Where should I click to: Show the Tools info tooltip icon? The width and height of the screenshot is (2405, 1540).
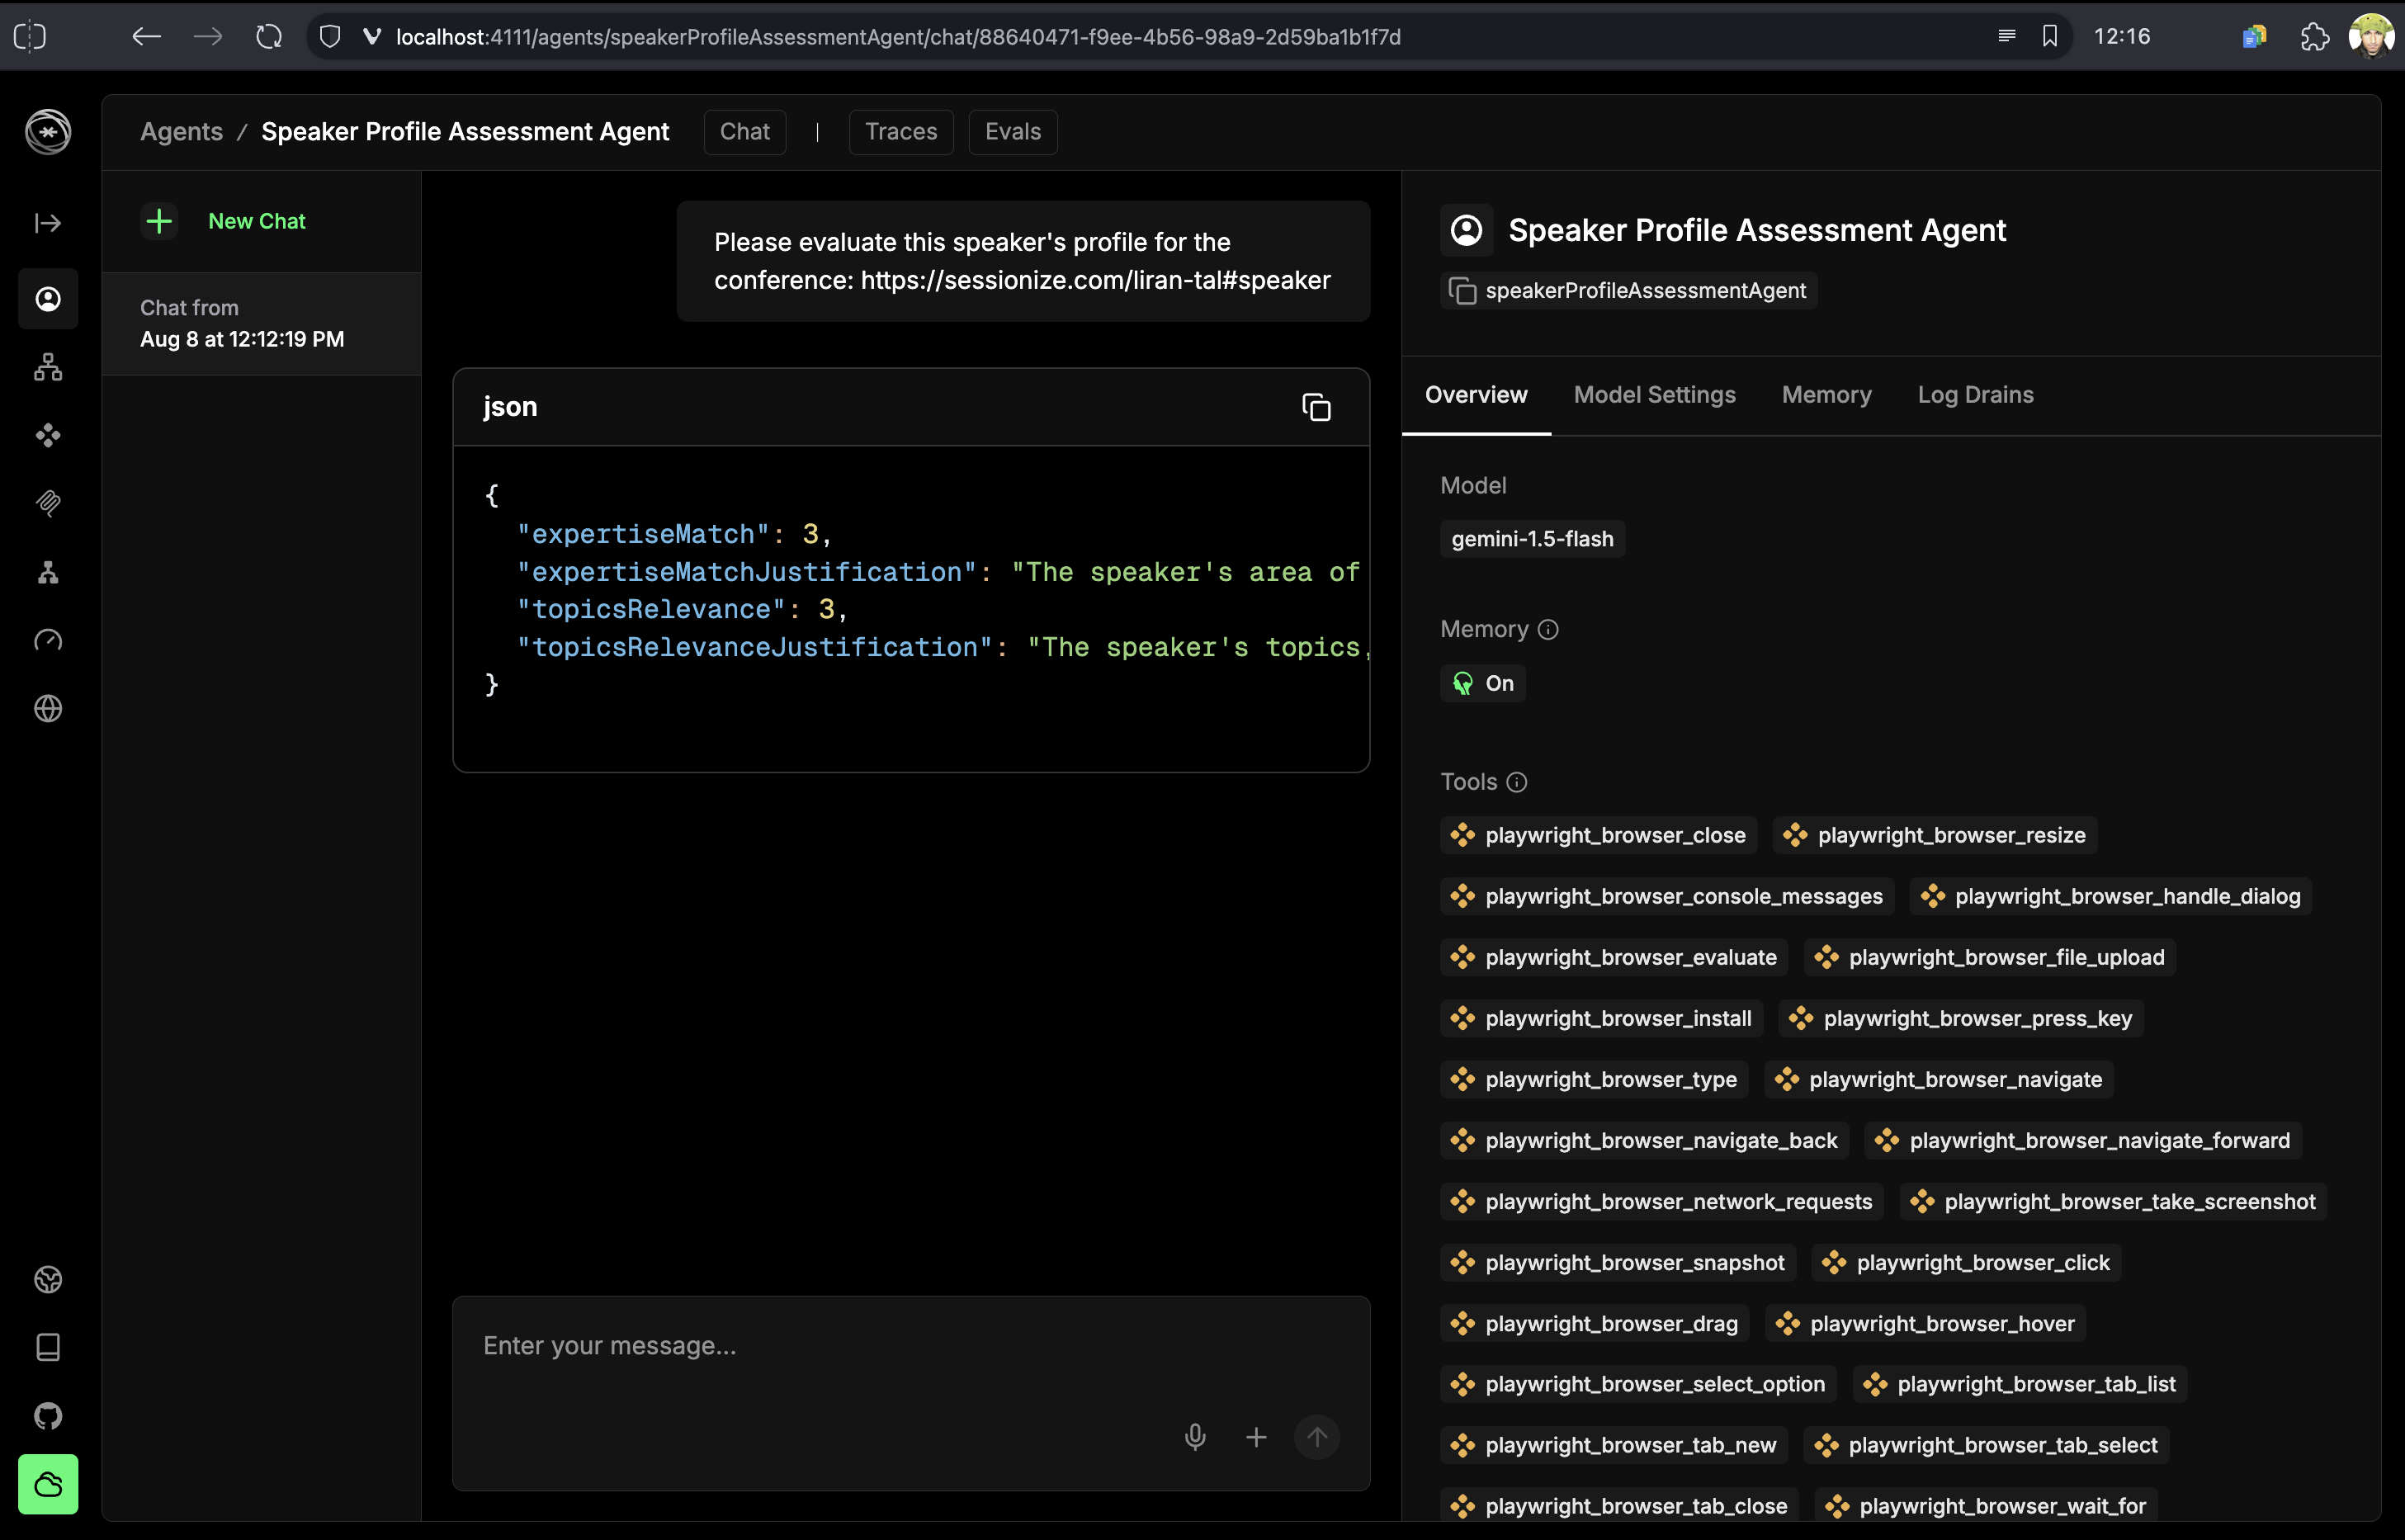point(1517,782)
